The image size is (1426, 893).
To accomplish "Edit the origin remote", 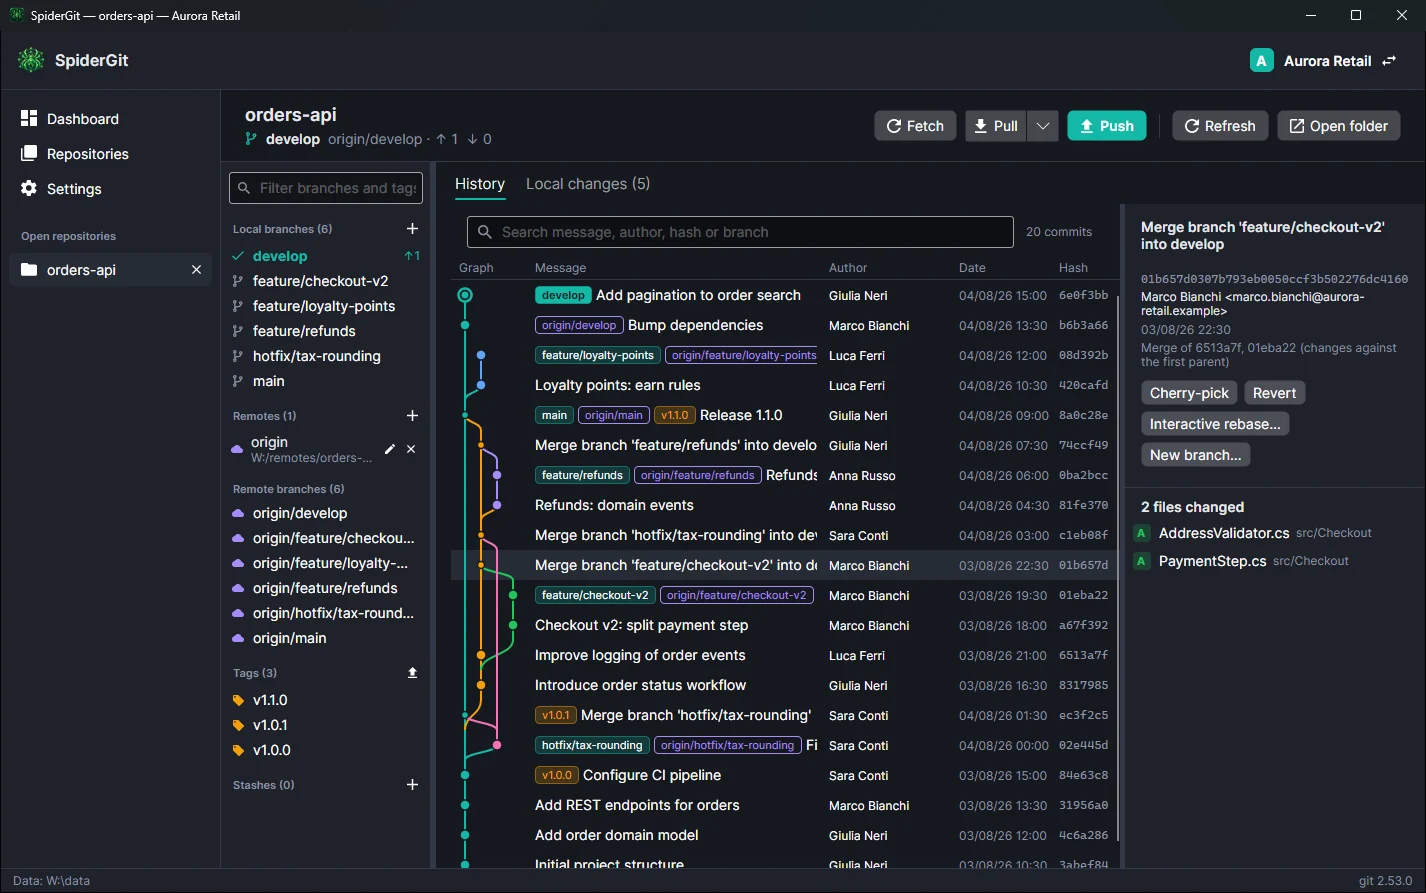I will [x=390, y=449].
